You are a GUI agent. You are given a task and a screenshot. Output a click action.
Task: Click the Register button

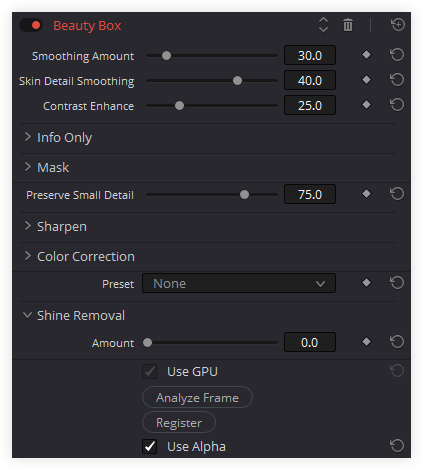click(x=179, y=422)
